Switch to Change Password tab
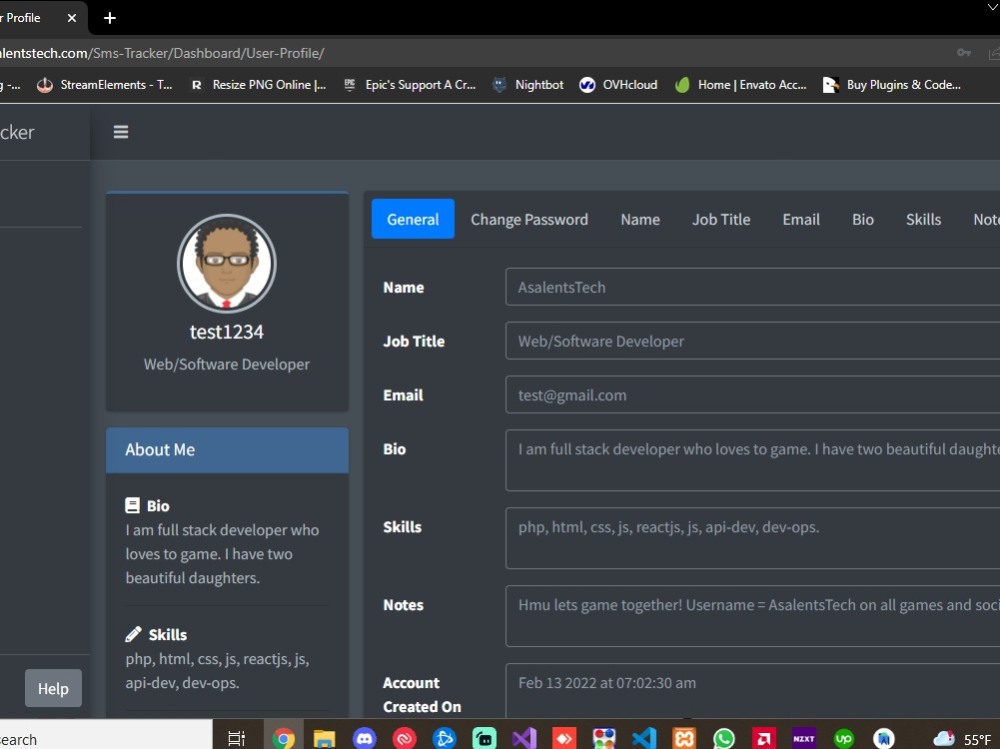The image size is (1000, 749). click(529, 219)
